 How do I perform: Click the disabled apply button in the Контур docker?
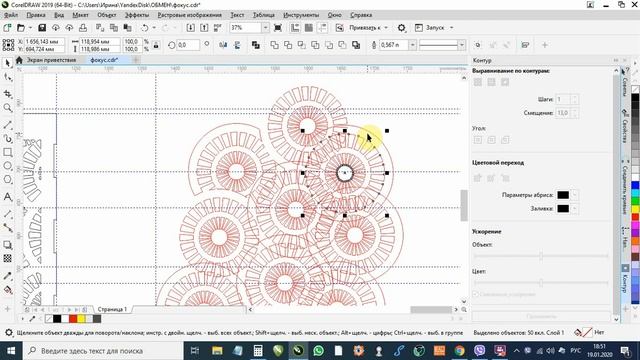pyautogui.click(x=541, y=316)
